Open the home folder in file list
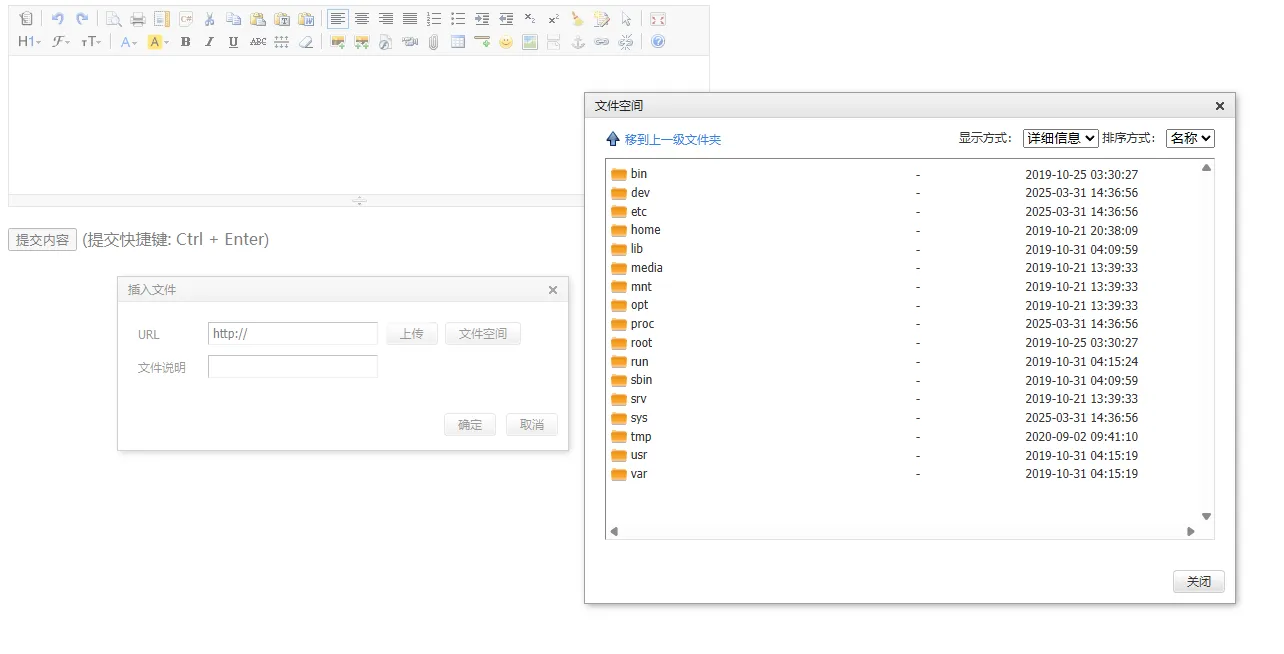 [x=645, y=230]
